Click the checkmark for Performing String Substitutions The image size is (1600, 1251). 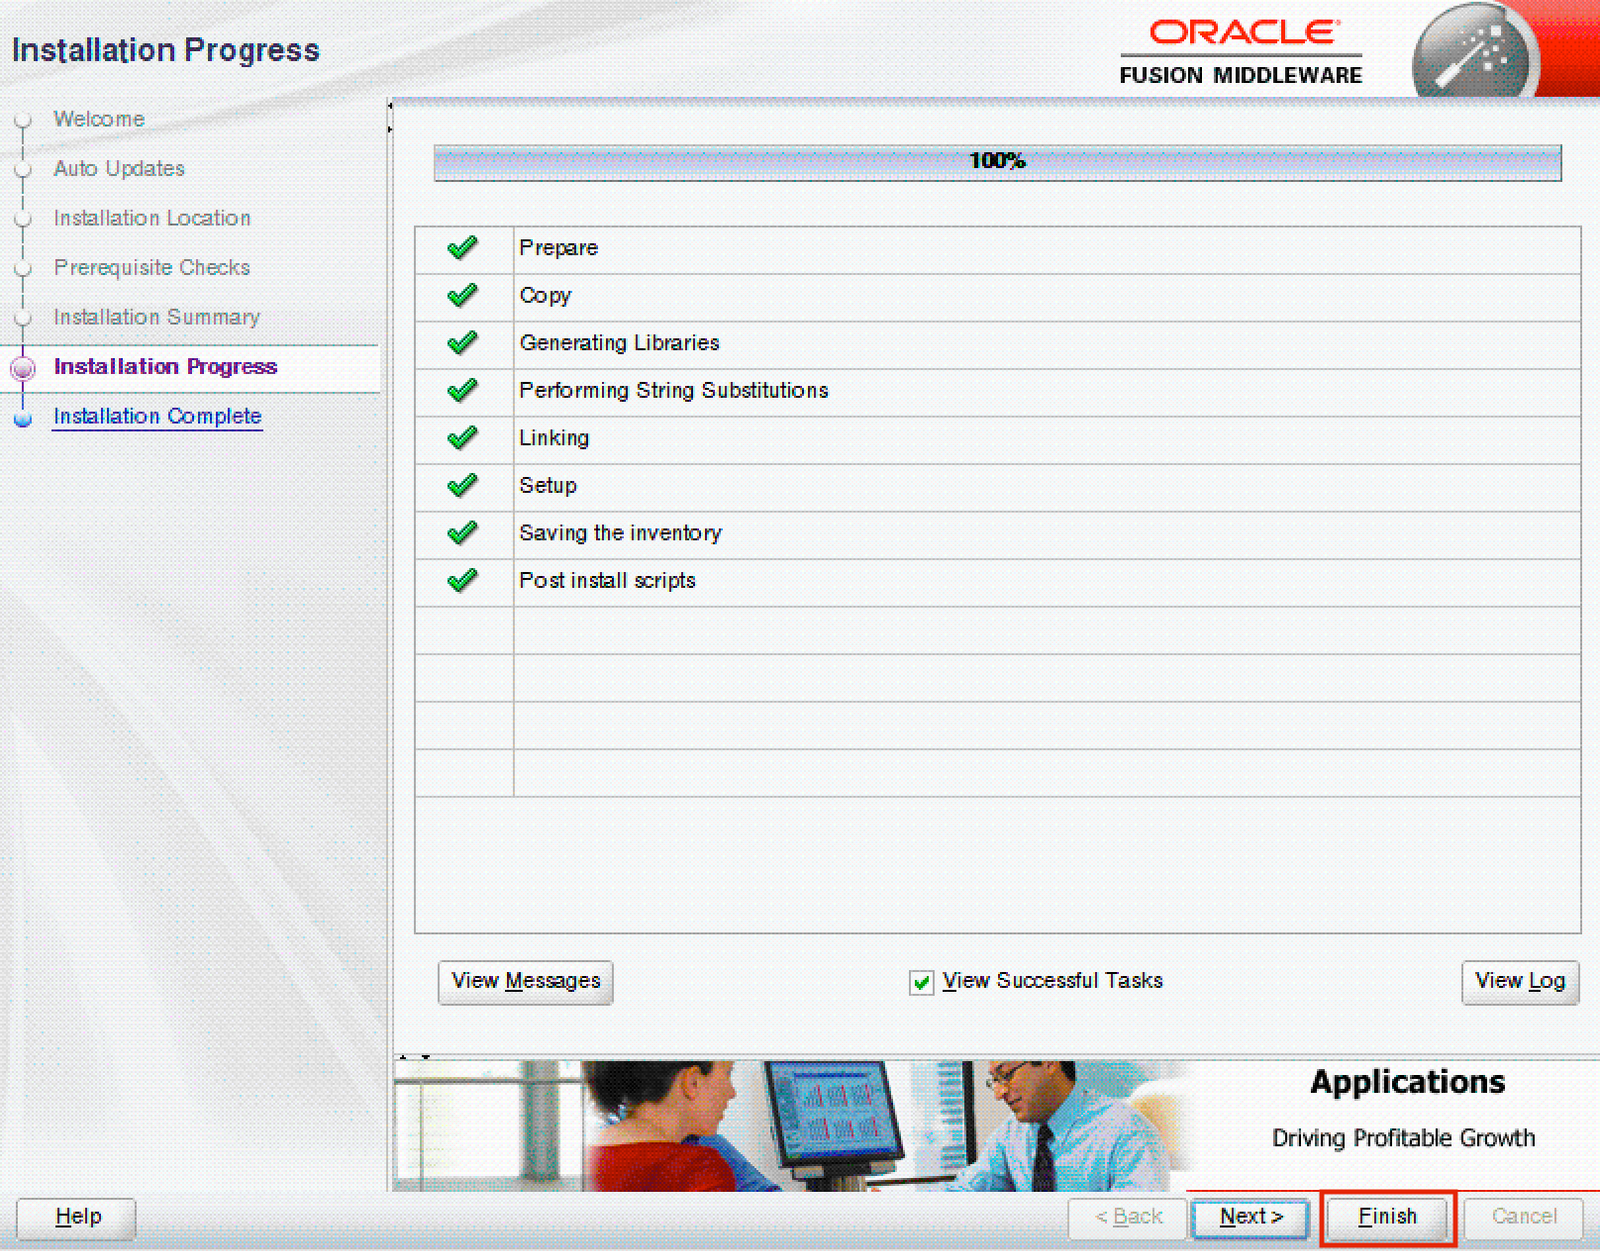462,391
